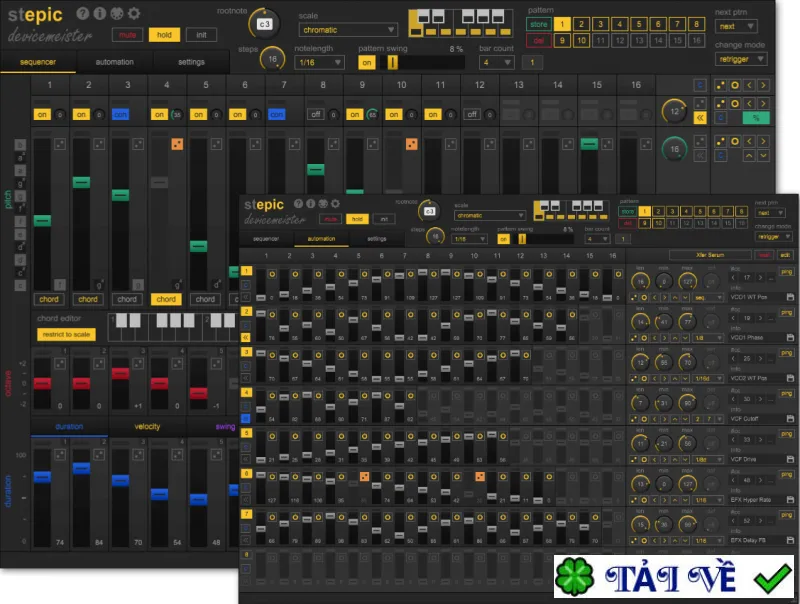Viewport: 800px width, 604px height.
Task: Switch to the settings tab
Action: [x=191, y=62]
